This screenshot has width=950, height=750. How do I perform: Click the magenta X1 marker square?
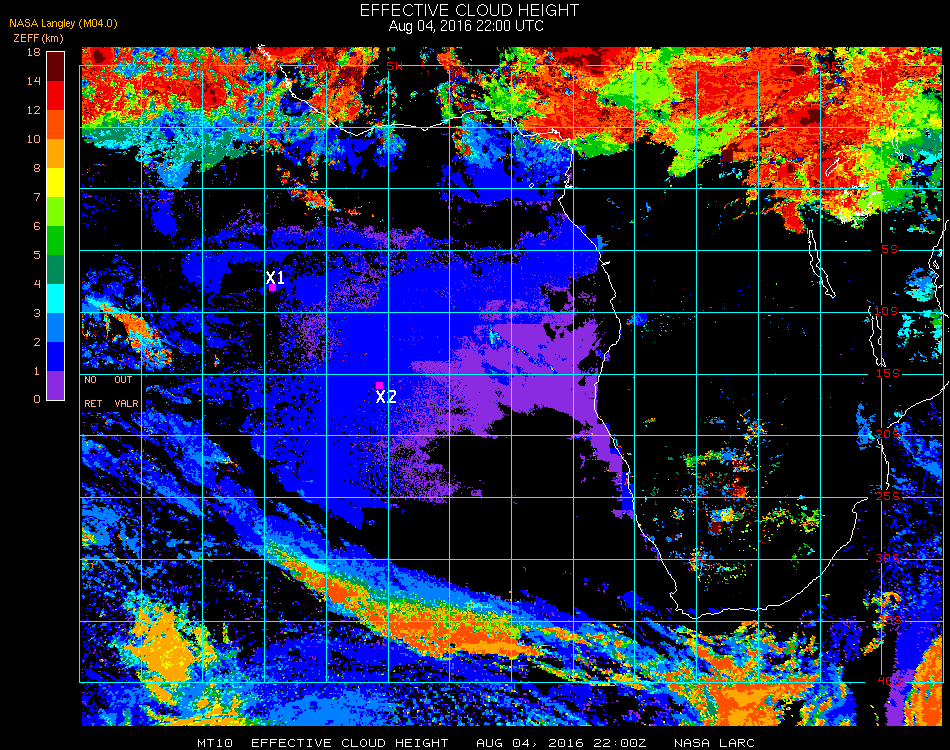click(x=273, y=288)
